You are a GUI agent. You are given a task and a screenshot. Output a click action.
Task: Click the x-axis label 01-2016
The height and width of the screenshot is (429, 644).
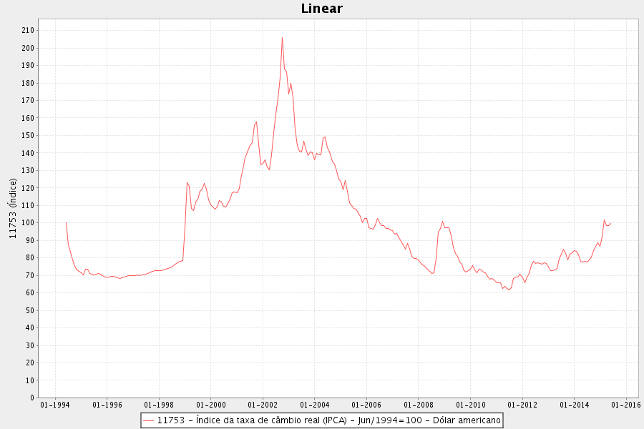coord(626,405)
